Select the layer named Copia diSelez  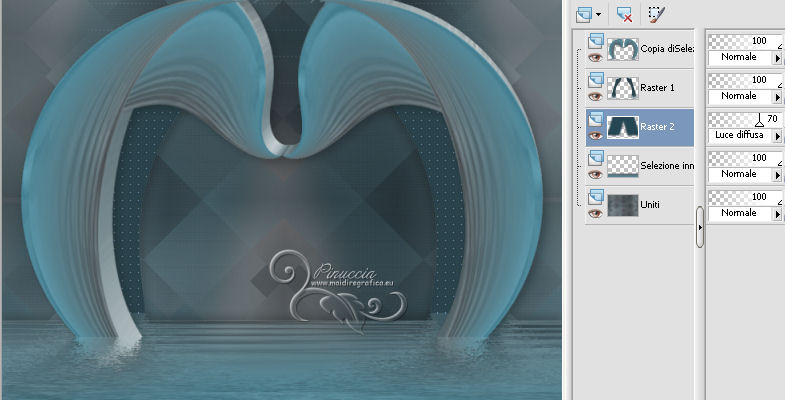[667, 49]
